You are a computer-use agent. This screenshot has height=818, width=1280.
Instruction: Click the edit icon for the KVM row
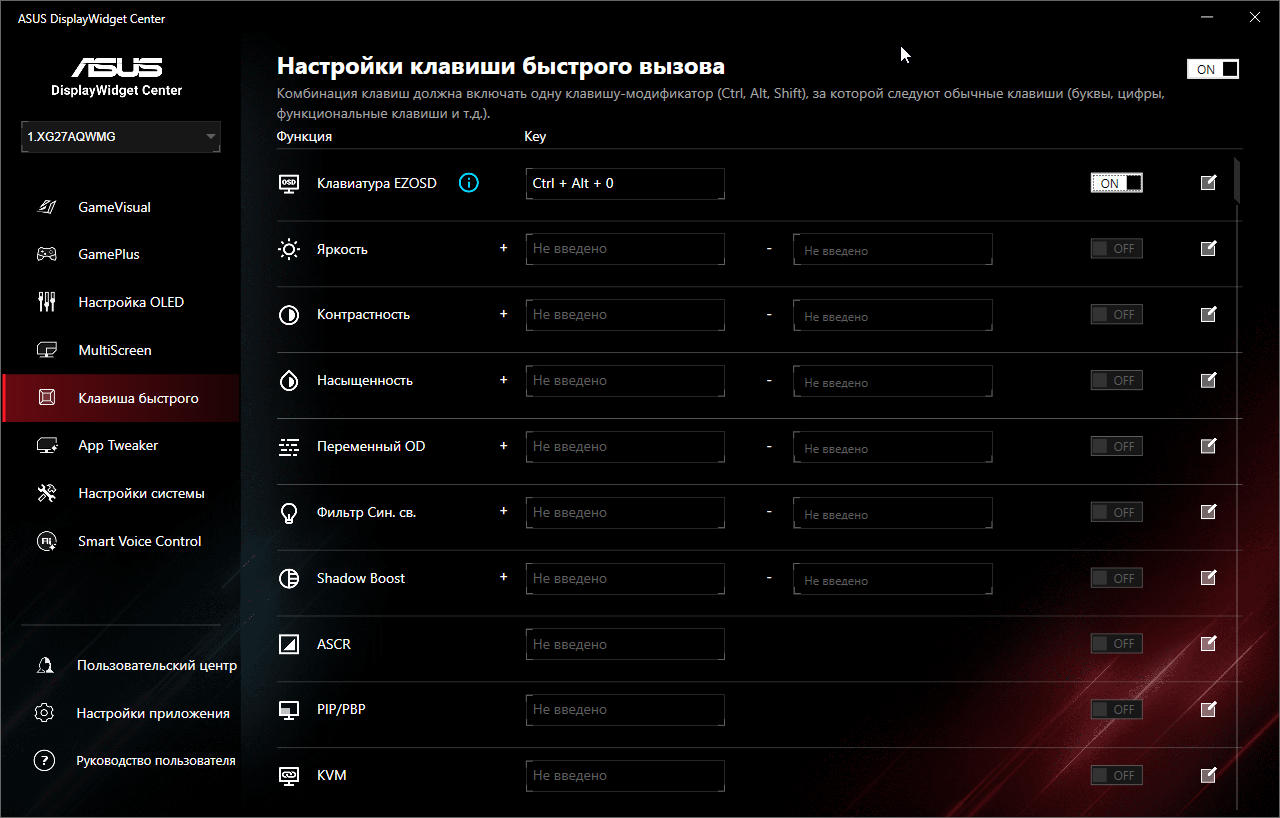(1208, 775)
